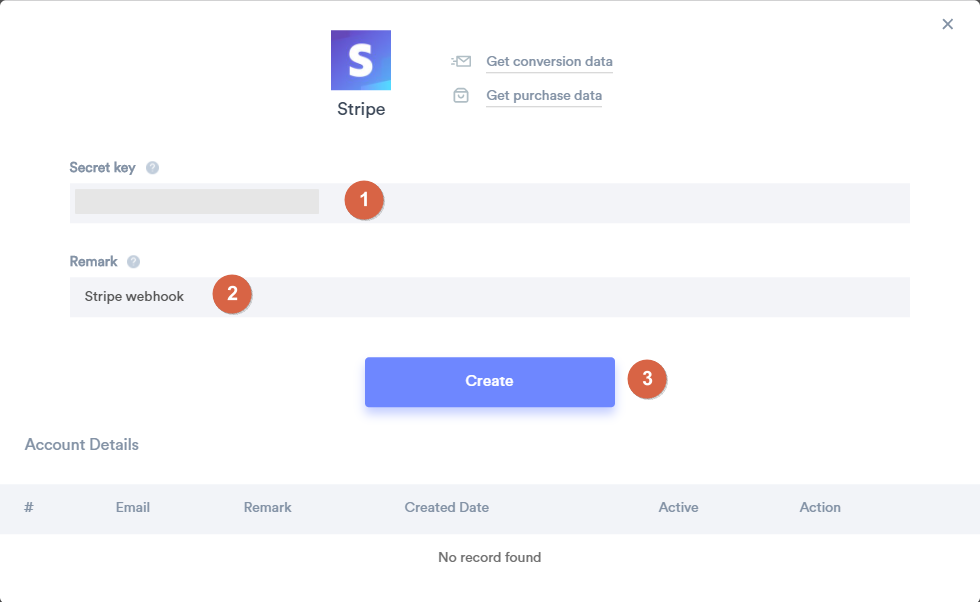The height and width of the screenshot is (602, 980).
Task: Click the Stripe logo icon
Action: tap(361, 60)
